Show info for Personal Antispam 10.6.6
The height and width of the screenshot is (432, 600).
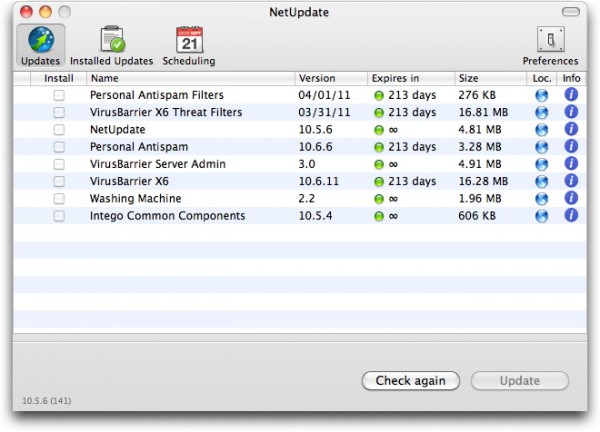tap(571, 146)
